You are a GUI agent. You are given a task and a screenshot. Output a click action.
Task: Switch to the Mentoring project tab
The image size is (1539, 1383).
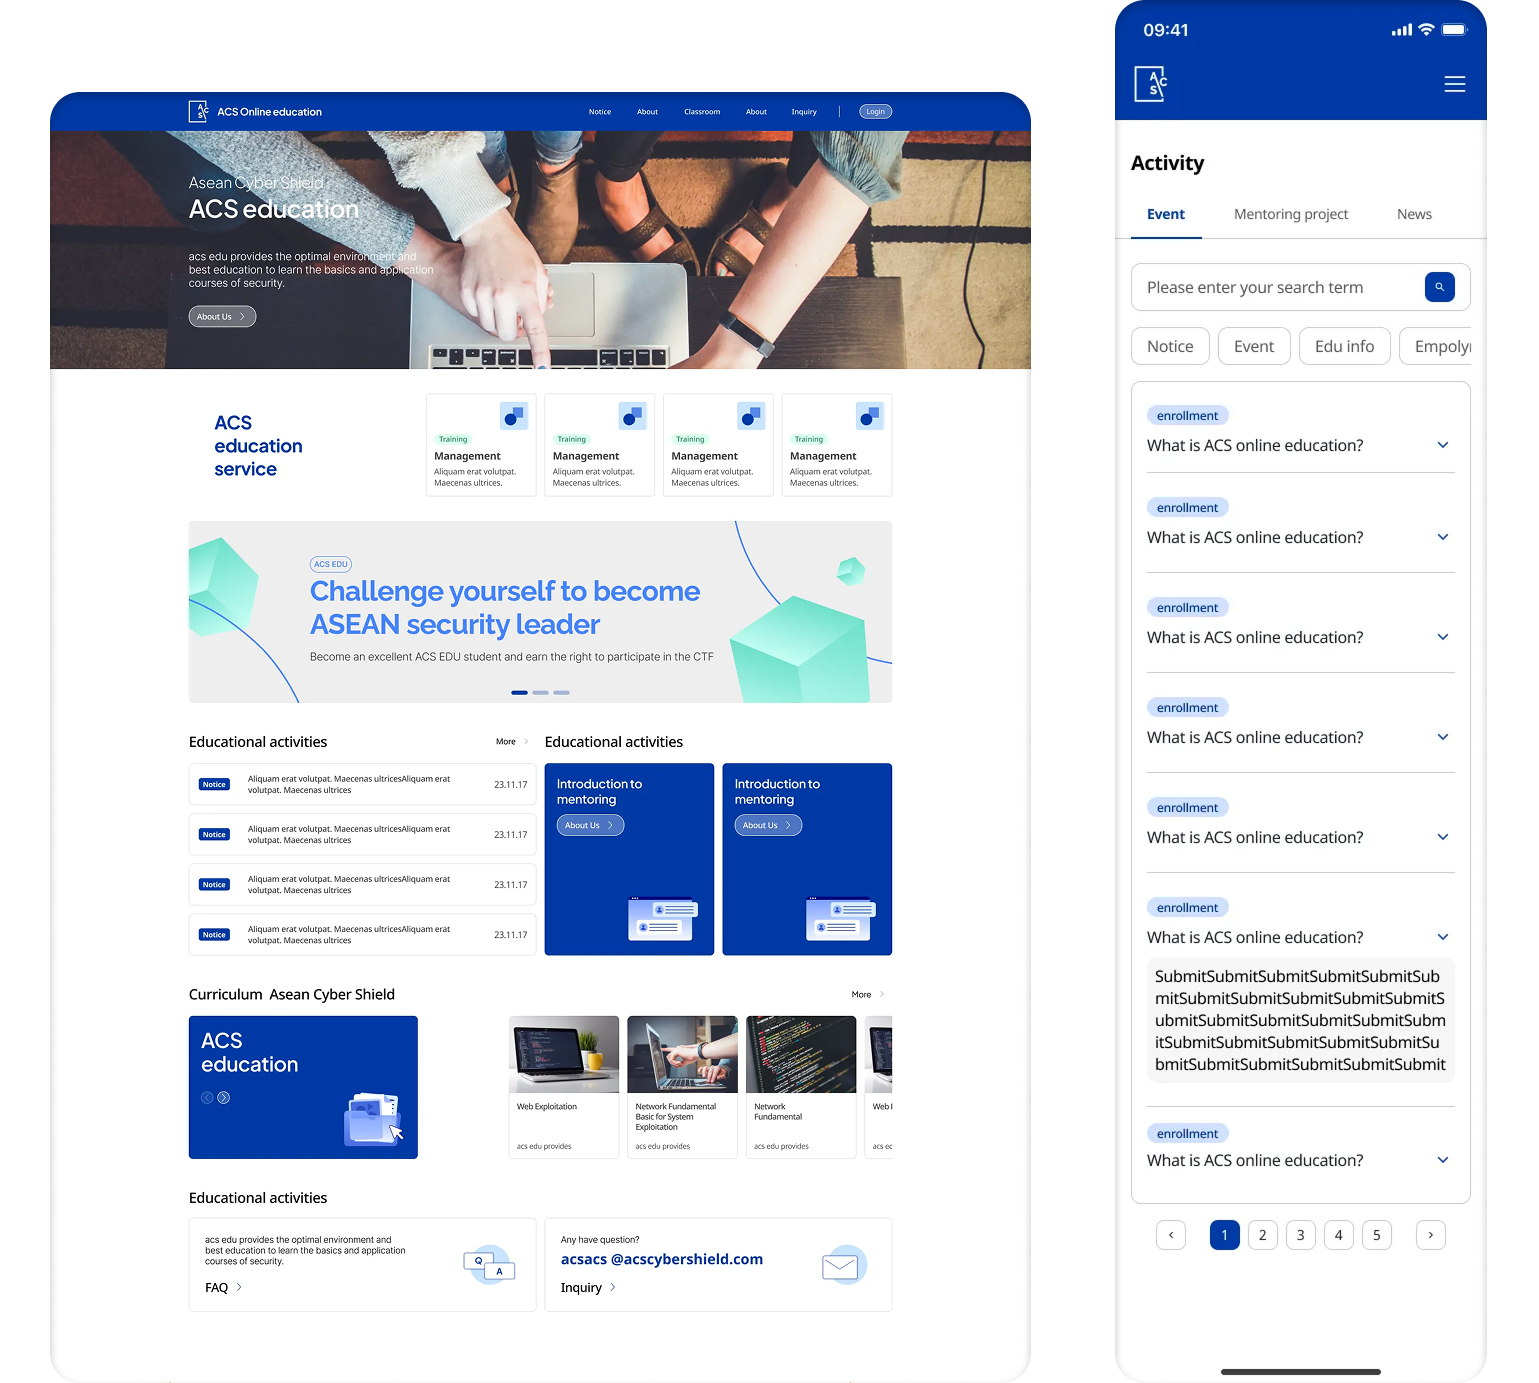pyautogui.click(x=1290, y=214)
